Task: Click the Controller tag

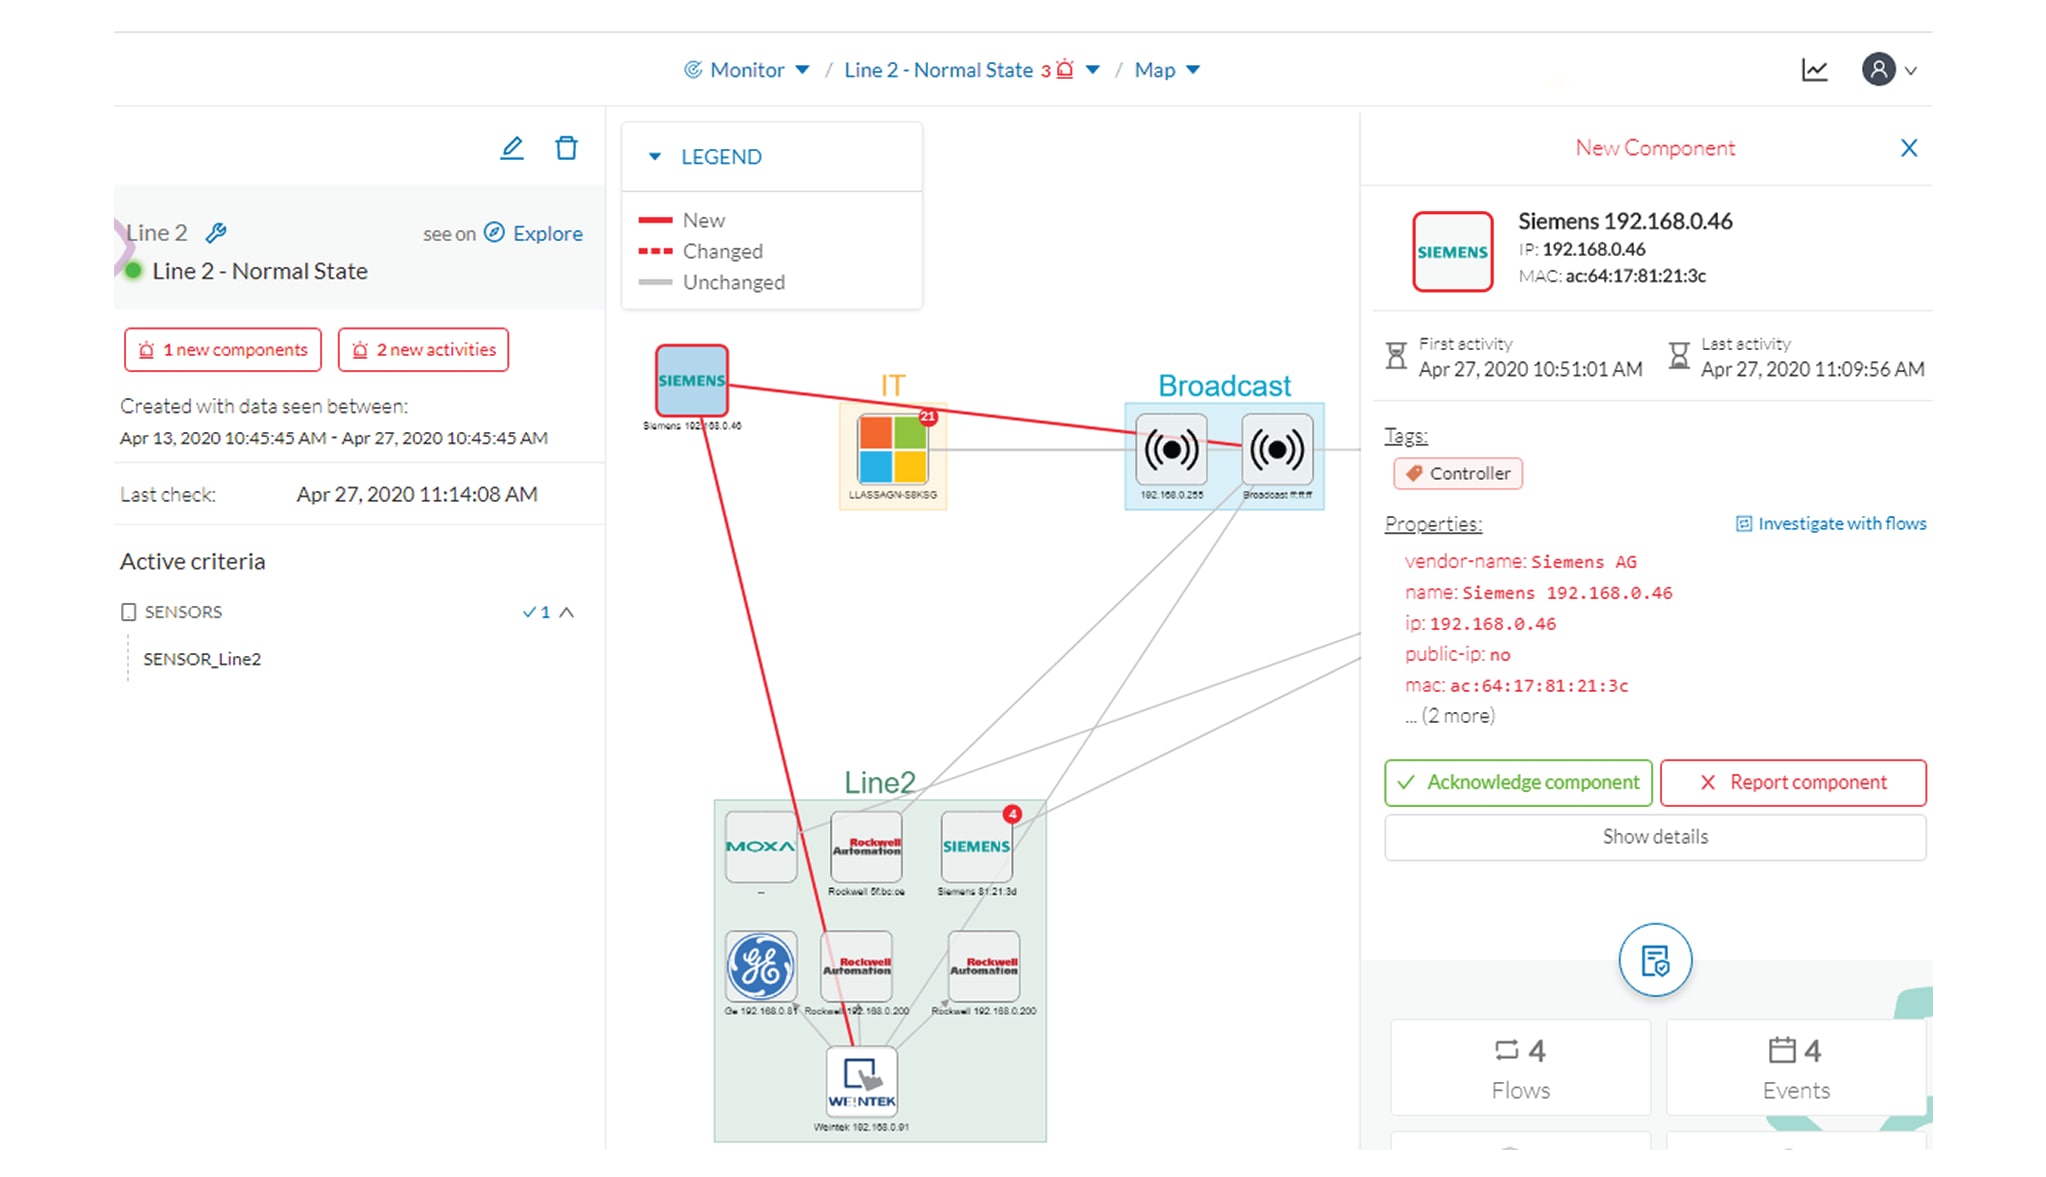Action: click(x=1457, y=473)
